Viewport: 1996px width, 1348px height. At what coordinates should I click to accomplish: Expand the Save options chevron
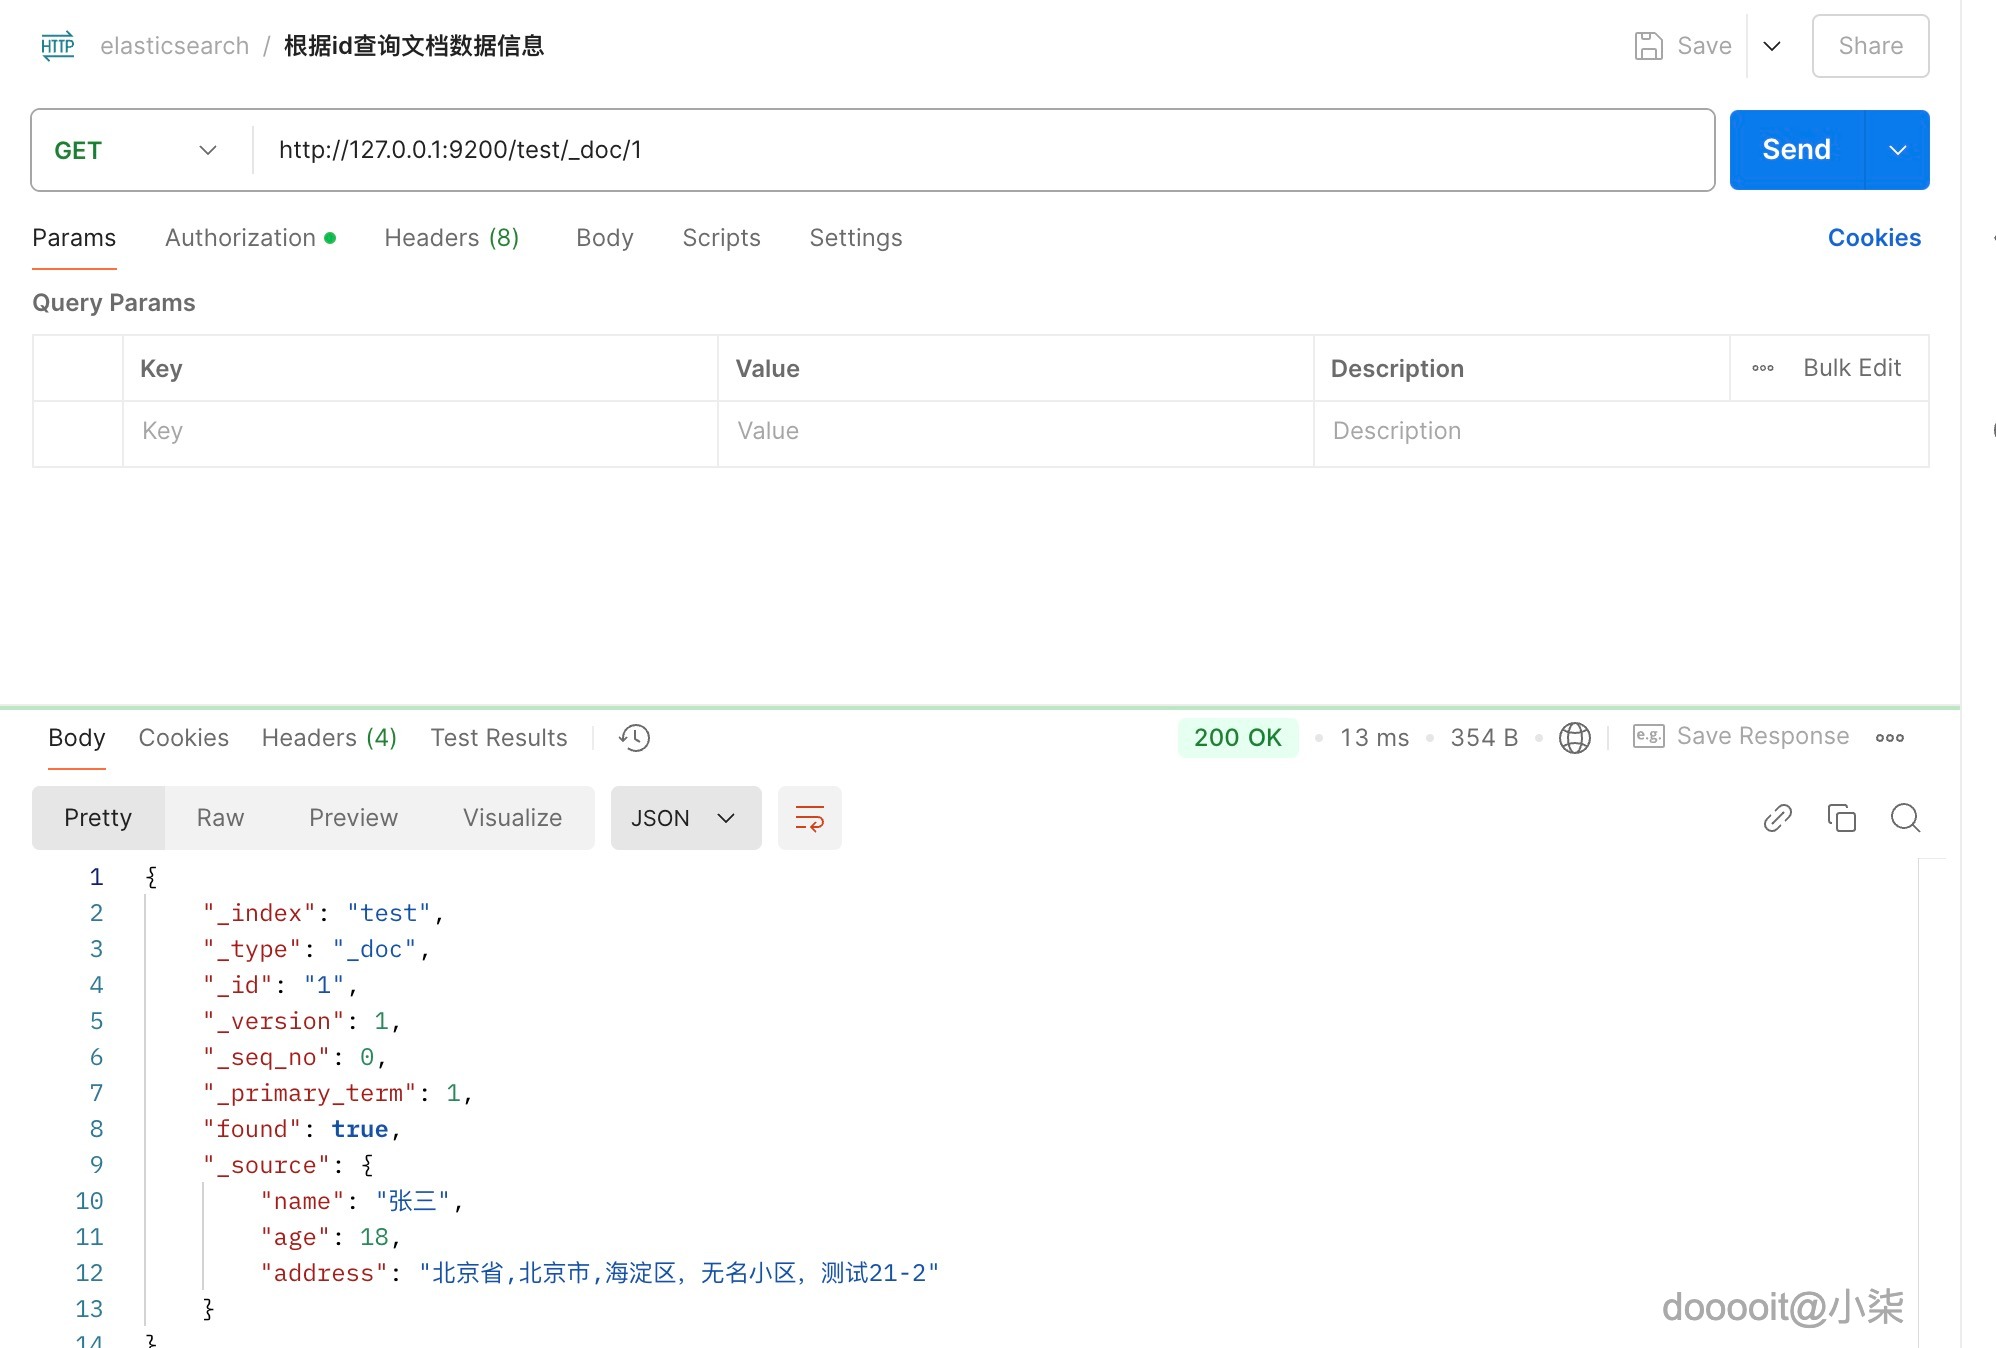[x=1771, y=46]
